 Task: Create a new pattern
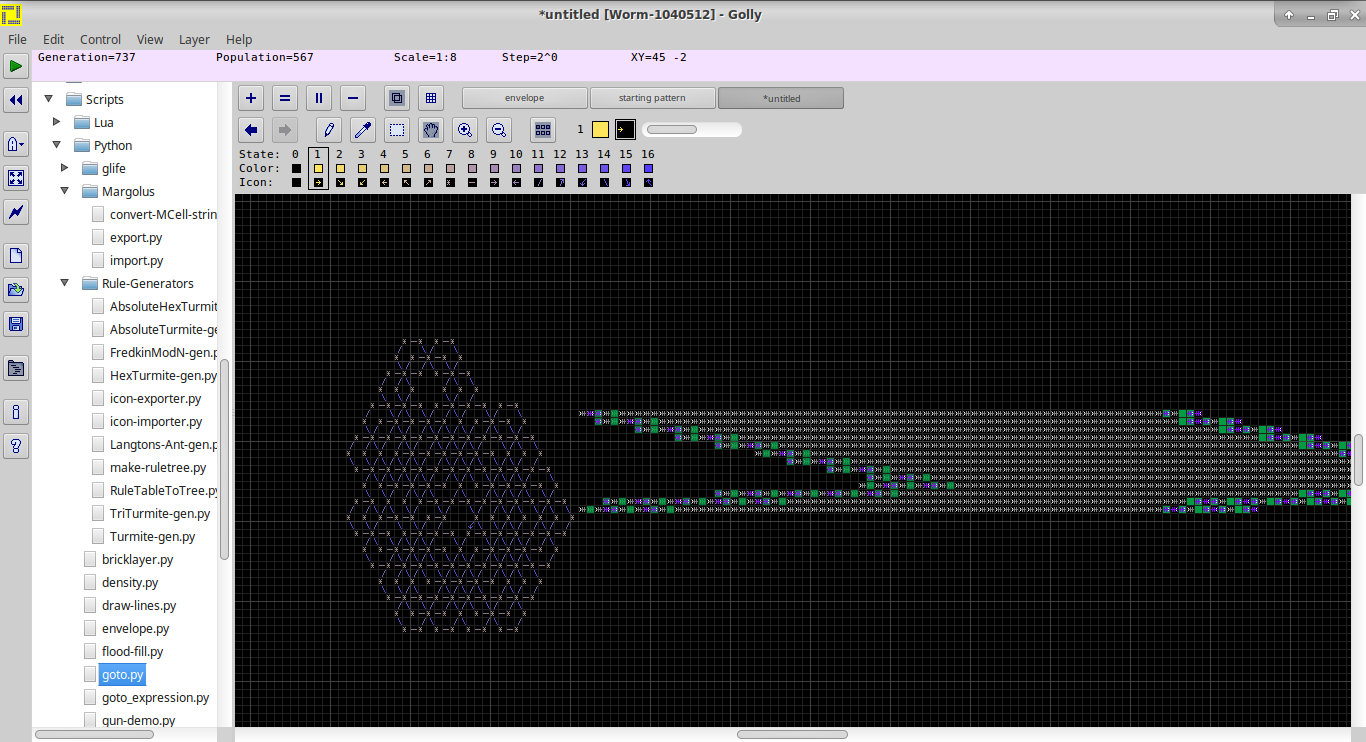16,256
